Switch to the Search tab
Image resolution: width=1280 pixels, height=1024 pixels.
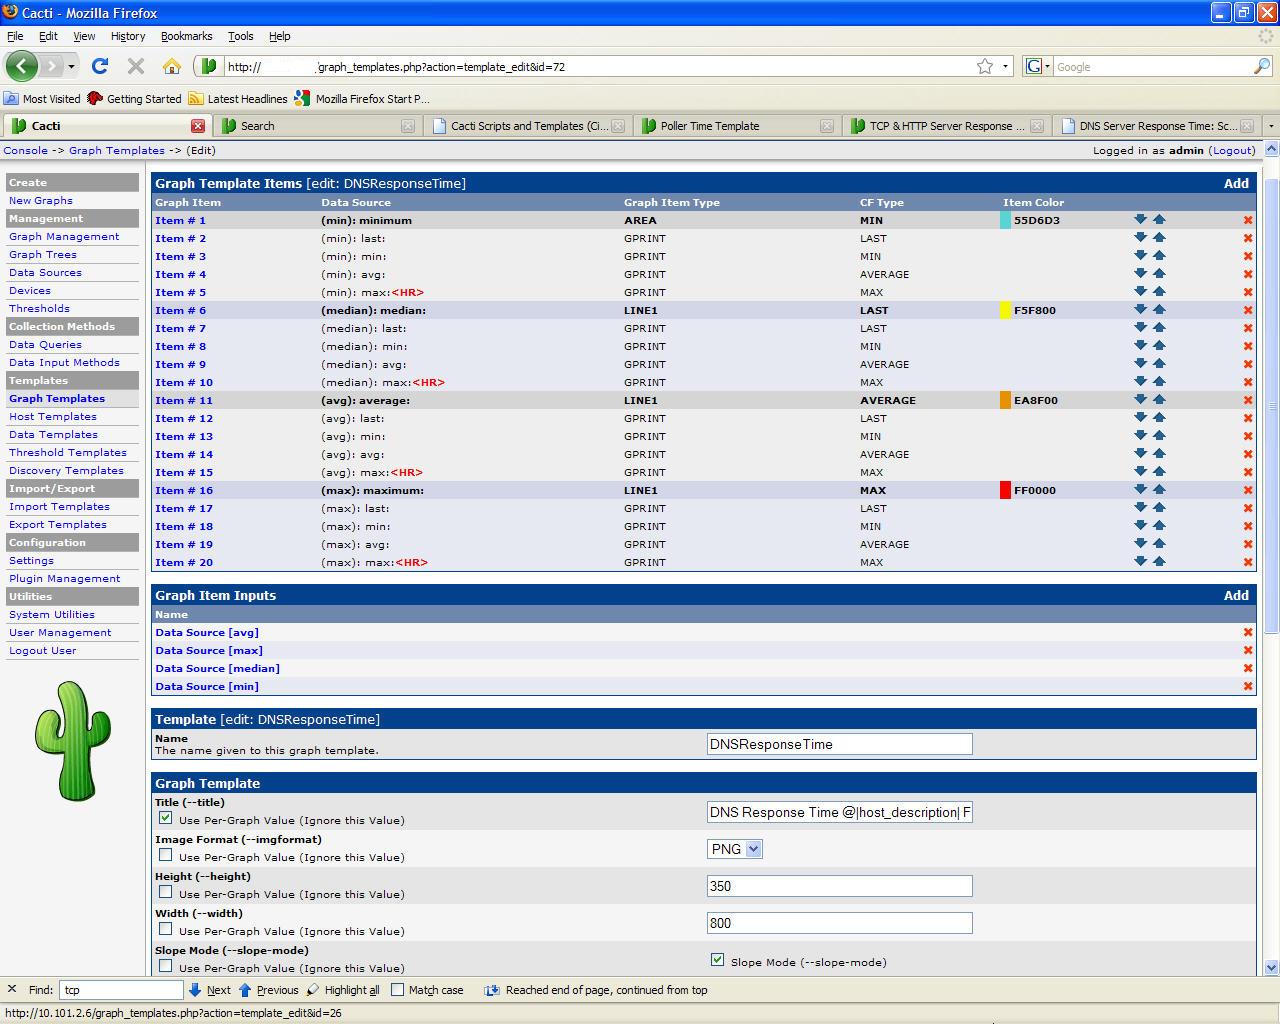coord(318,126)
